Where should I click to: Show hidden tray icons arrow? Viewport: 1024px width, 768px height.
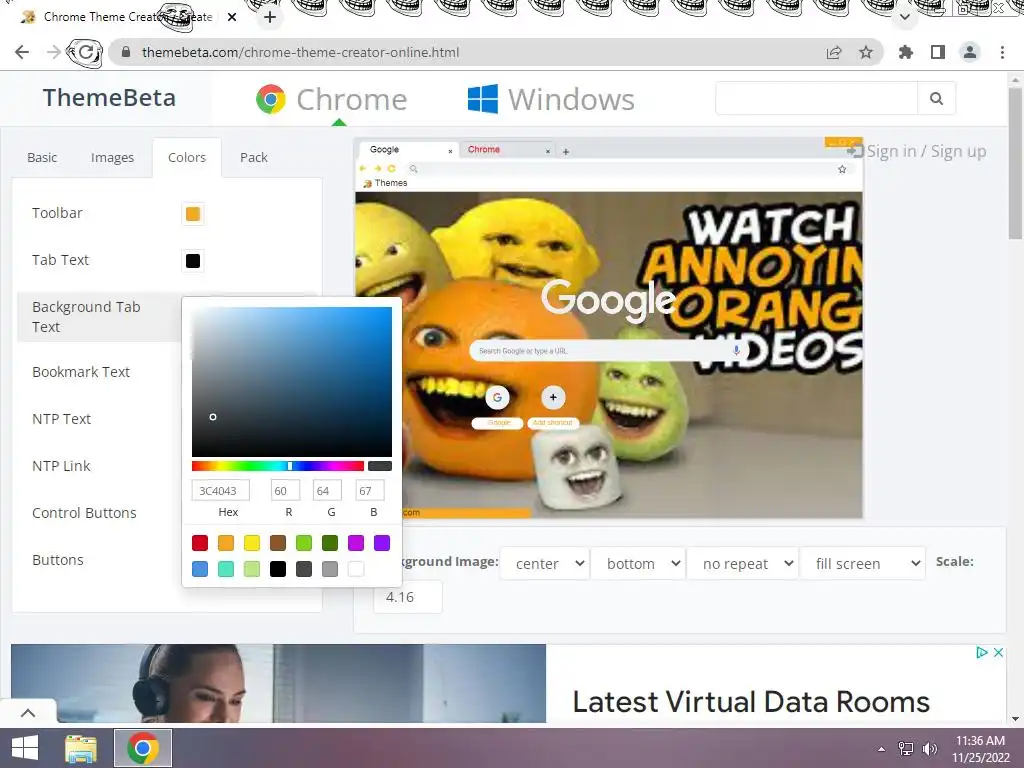[x=882, y=748]
